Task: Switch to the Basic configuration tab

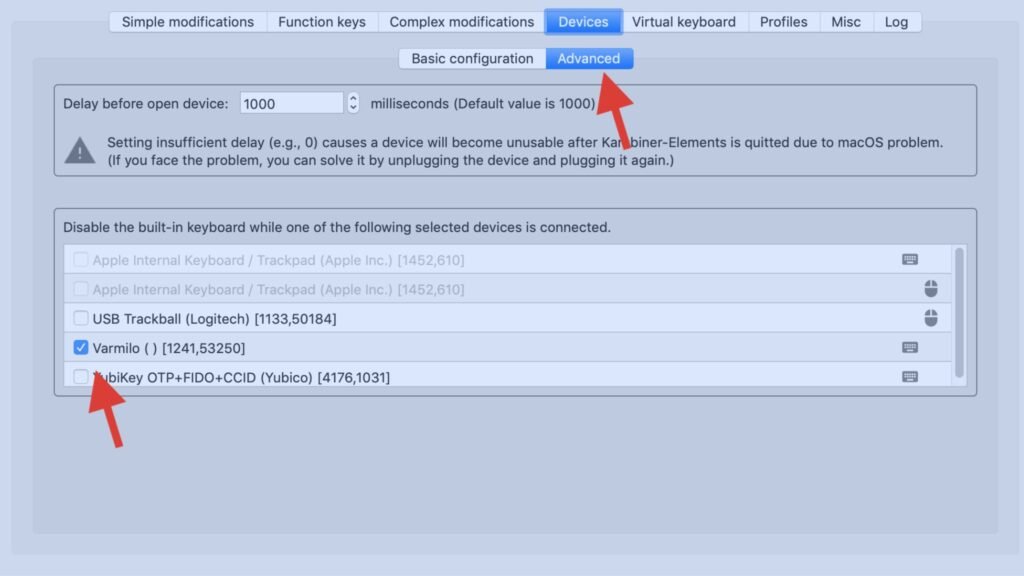Action: (470, 58)
